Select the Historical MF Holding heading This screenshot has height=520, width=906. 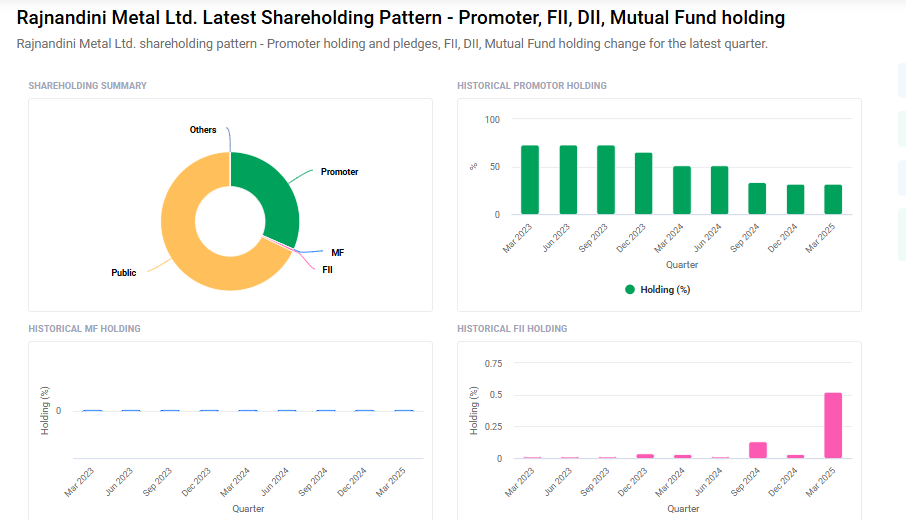coord(84,329)
